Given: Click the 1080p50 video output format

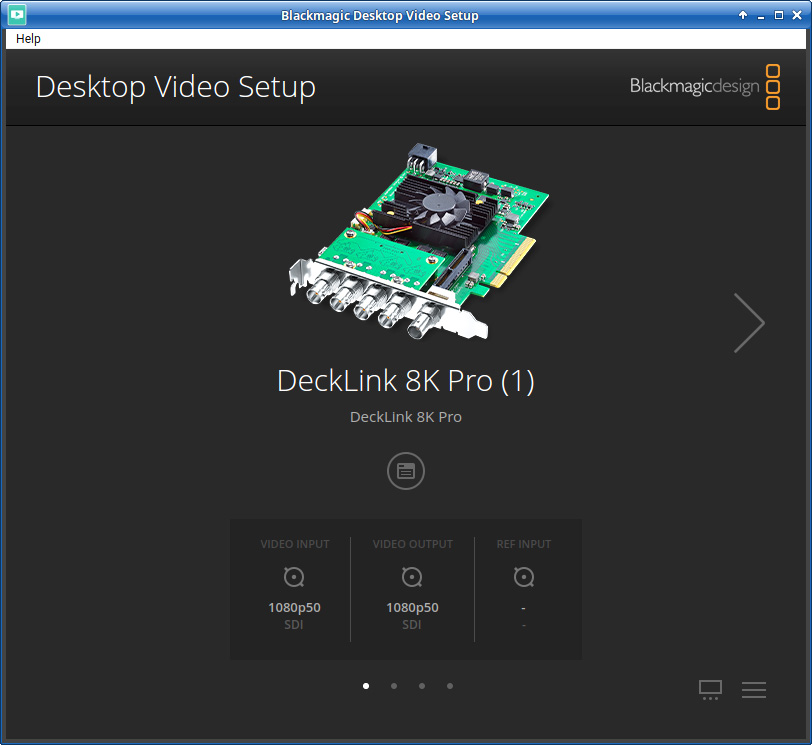Looking at the screenshot, I should click(x=412, y=607).
